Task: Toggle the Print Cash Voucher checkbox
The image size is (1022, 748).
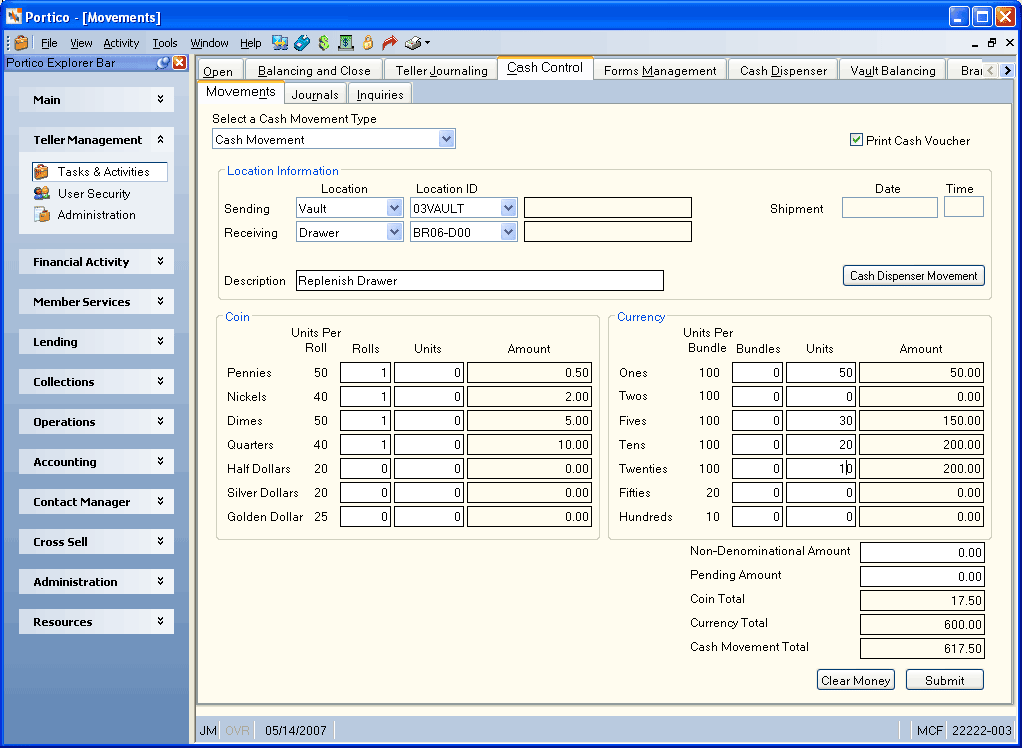Action: point(856,140)
